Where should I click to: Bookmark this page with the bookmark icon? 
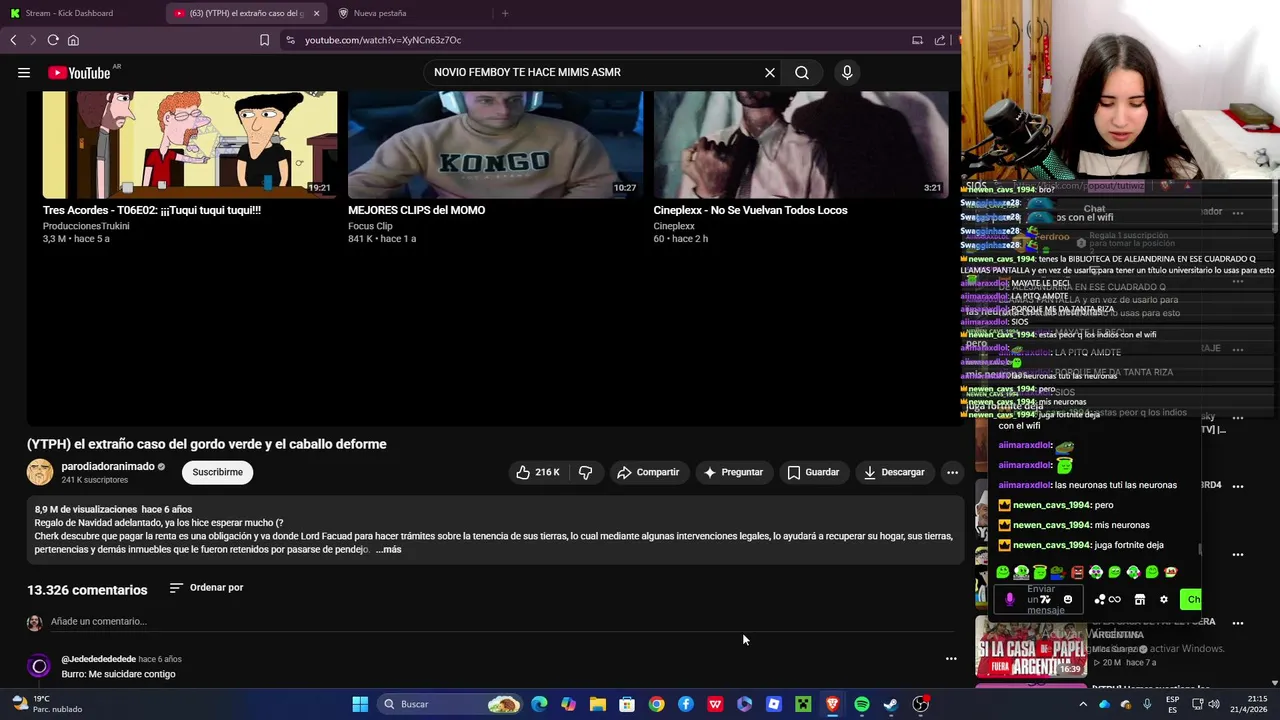(264, 40)
